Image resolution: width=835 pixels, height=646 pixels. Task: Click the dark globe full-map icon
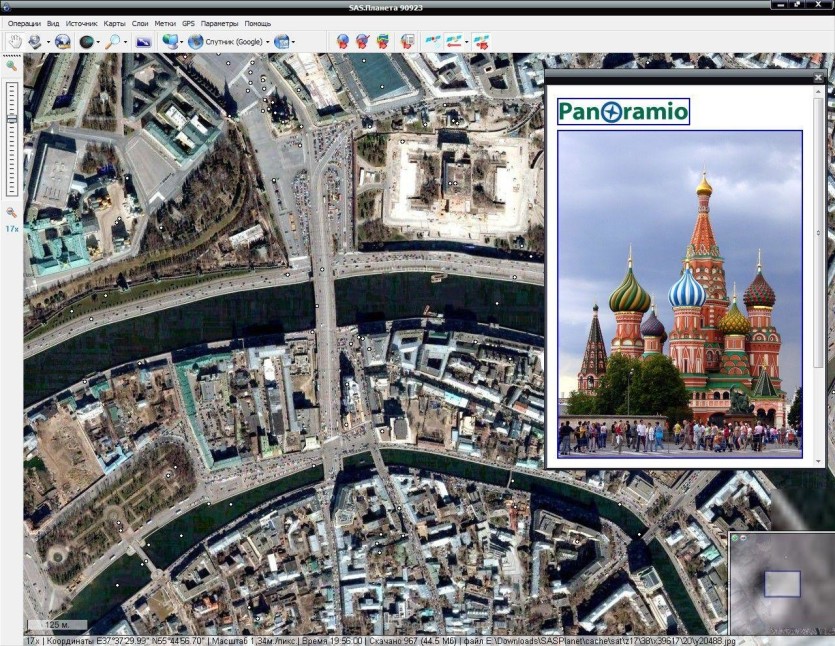(x=87, y=42)
